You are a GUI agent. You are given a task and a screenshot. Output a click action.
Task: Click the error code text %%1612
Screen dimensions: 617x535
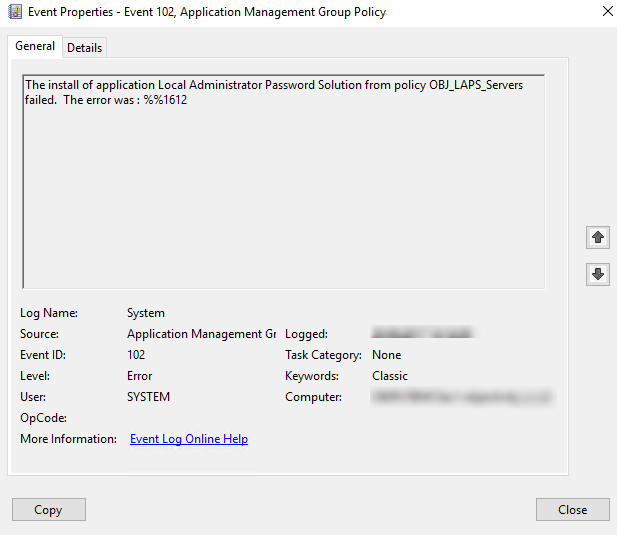[165, 100]
